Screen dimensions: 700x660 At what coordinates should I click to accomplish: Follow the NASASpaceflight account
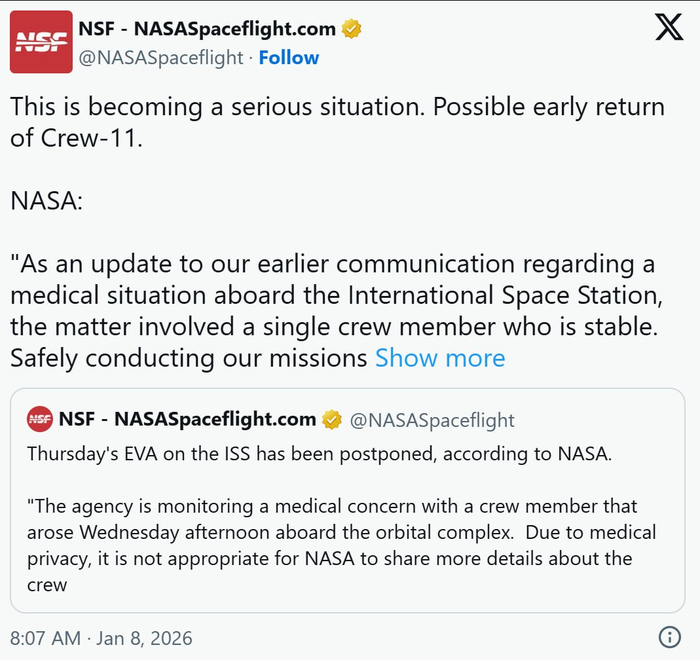(289, 58)
